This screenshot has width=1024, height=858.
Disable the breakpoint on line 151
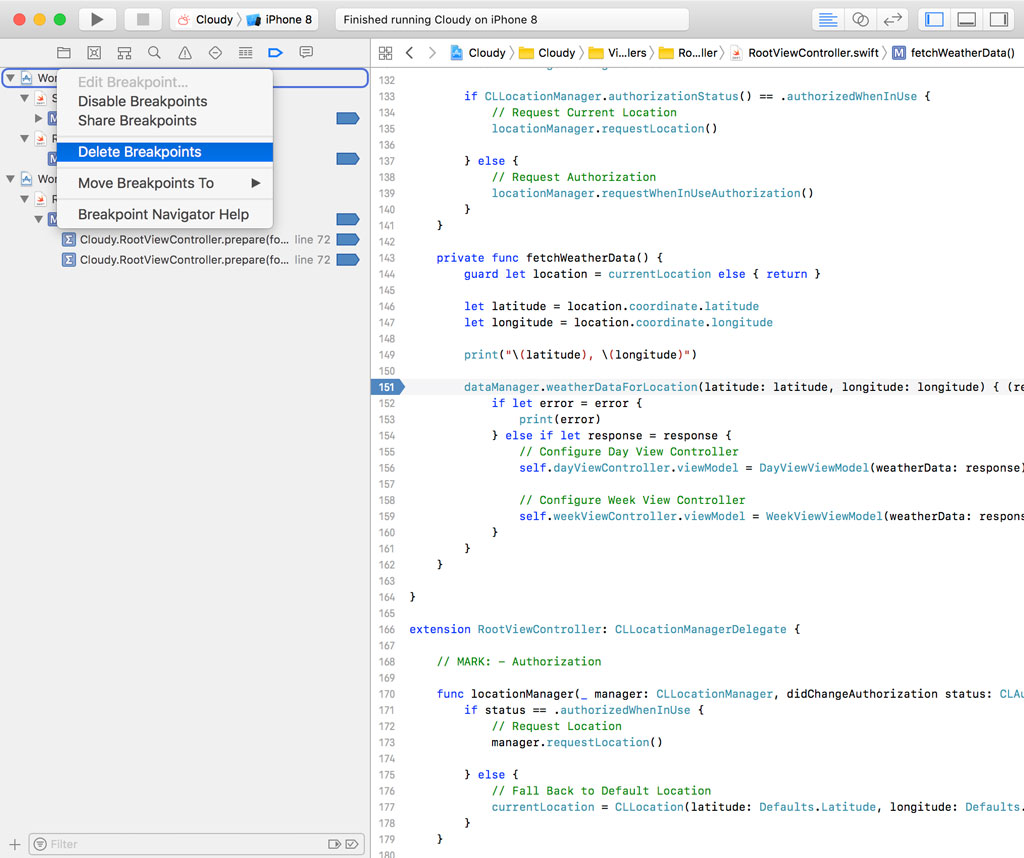tap(388, 387)
